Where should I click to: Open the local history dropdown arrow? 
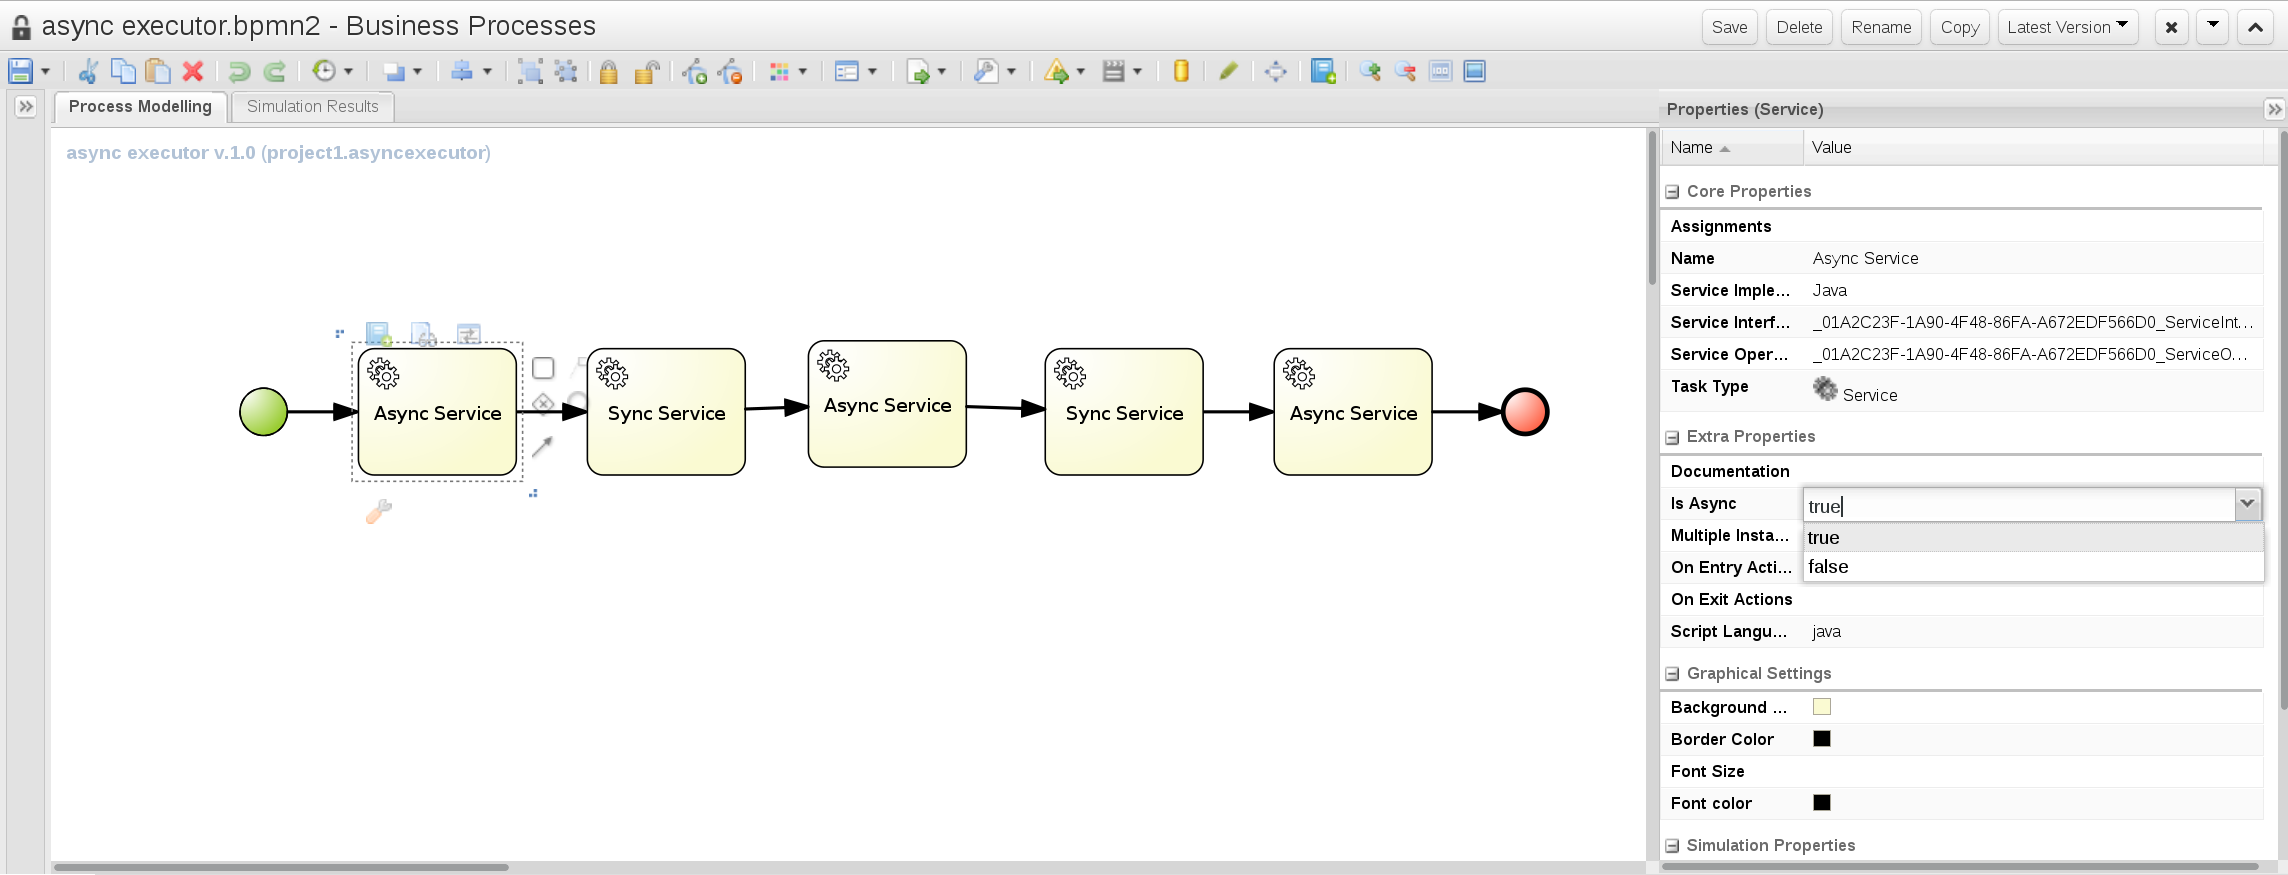pos(349,72)
